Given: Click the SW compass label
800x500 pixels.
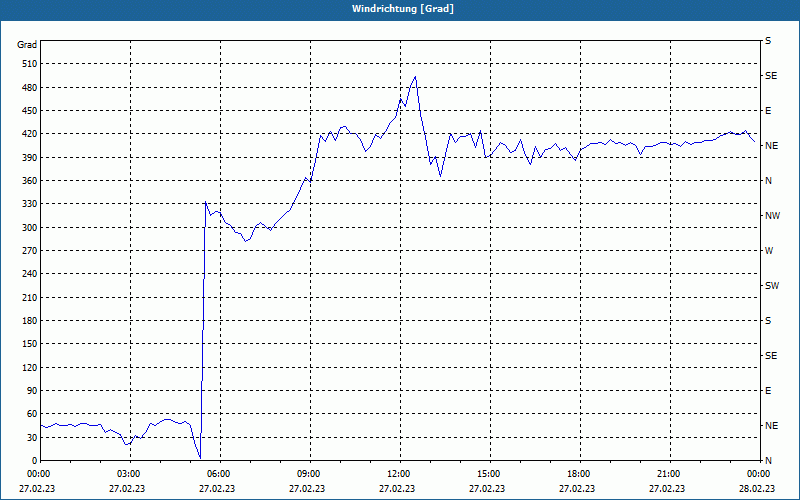Looking at the screenshot, I should click(x=772, y=286).
